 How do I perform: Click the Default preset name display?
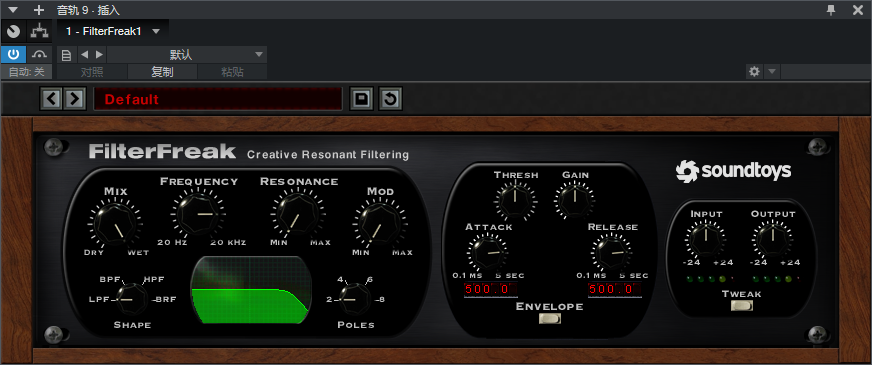click(x=217, y=99)
